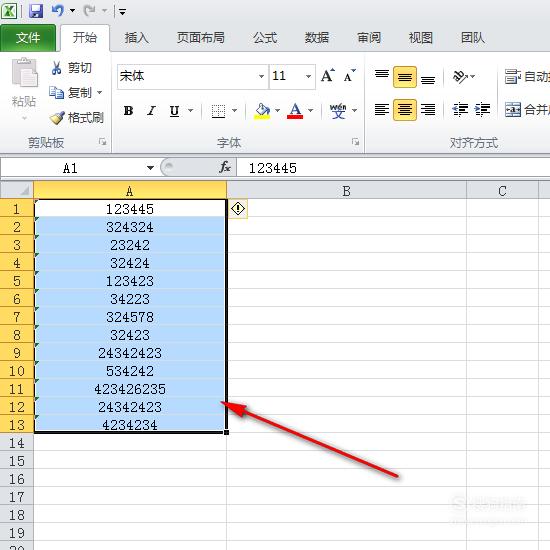The height and width of the screenshot is (550, 550).
Task: Click the 剪切 cut button
Action: (72, 68)
